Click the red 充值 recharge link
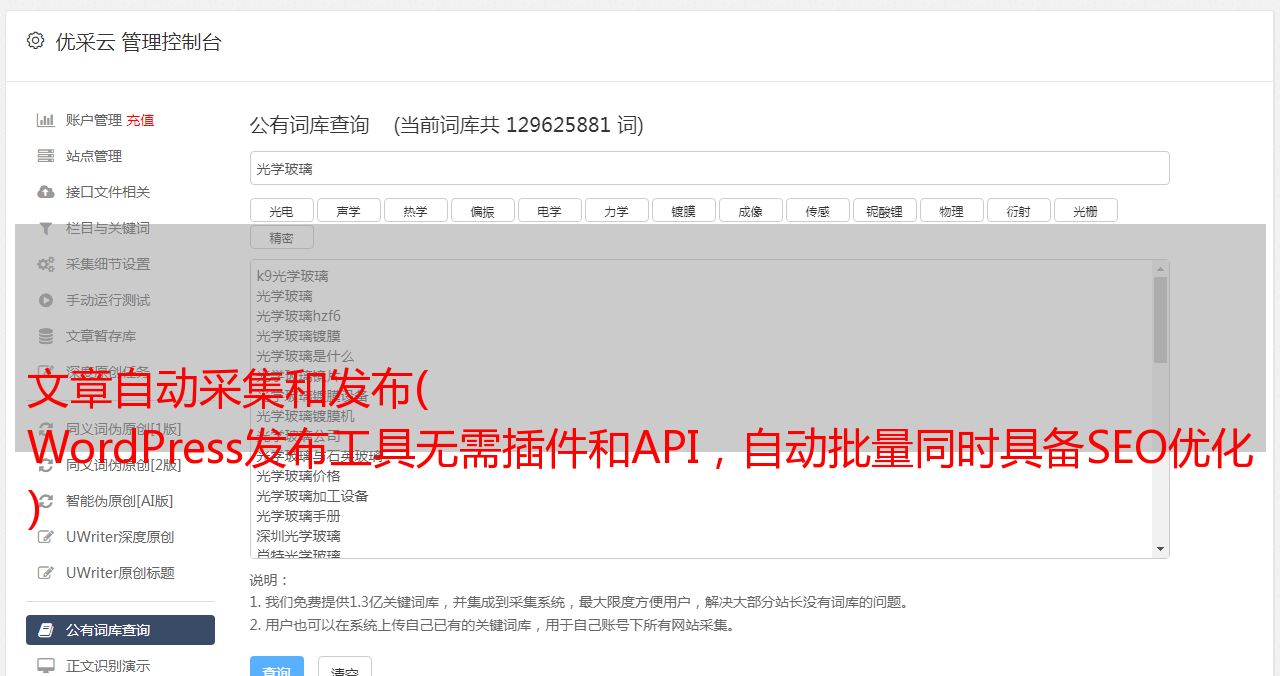1280x676 pixels. pyautogui.click(x=140, y=120)
